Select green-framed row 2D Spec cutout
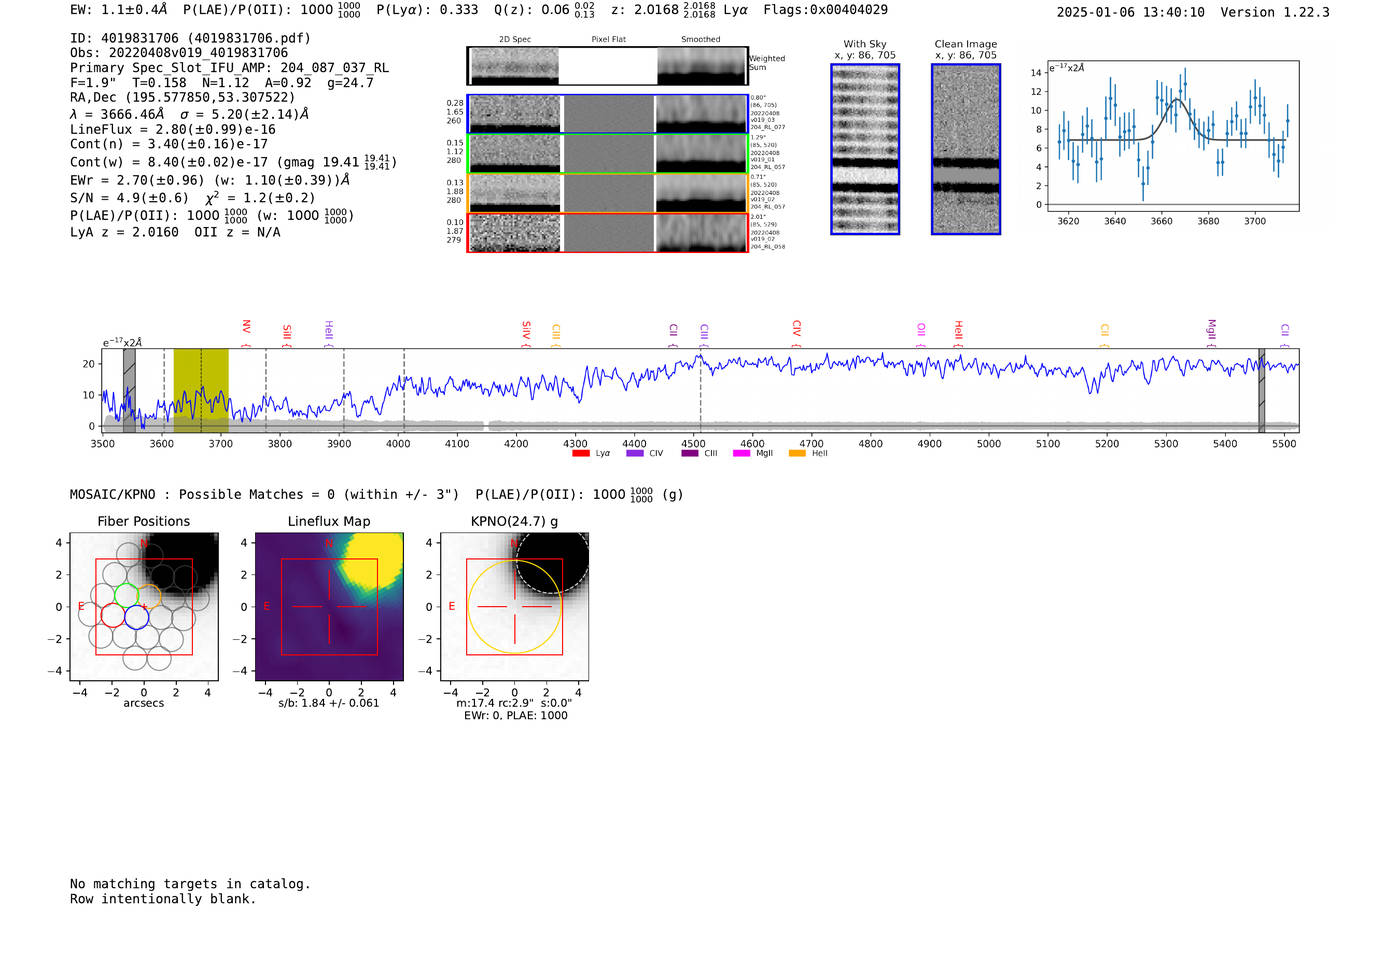This screenshot has width=1400, height=953. click(514, 154)
